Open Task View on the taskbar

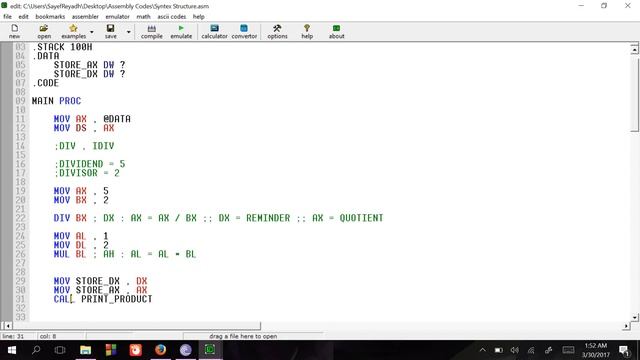tap(60, 350)
